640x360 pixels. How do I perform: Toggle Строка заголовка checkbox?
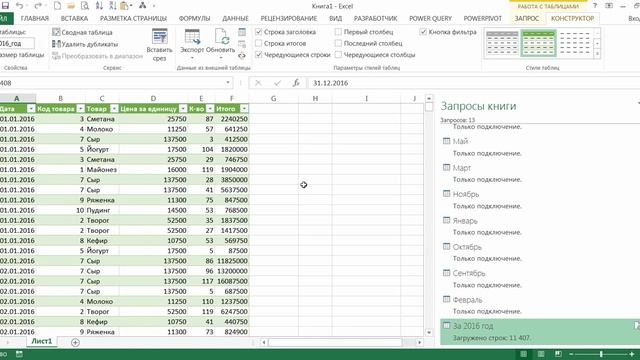point(258,31)
